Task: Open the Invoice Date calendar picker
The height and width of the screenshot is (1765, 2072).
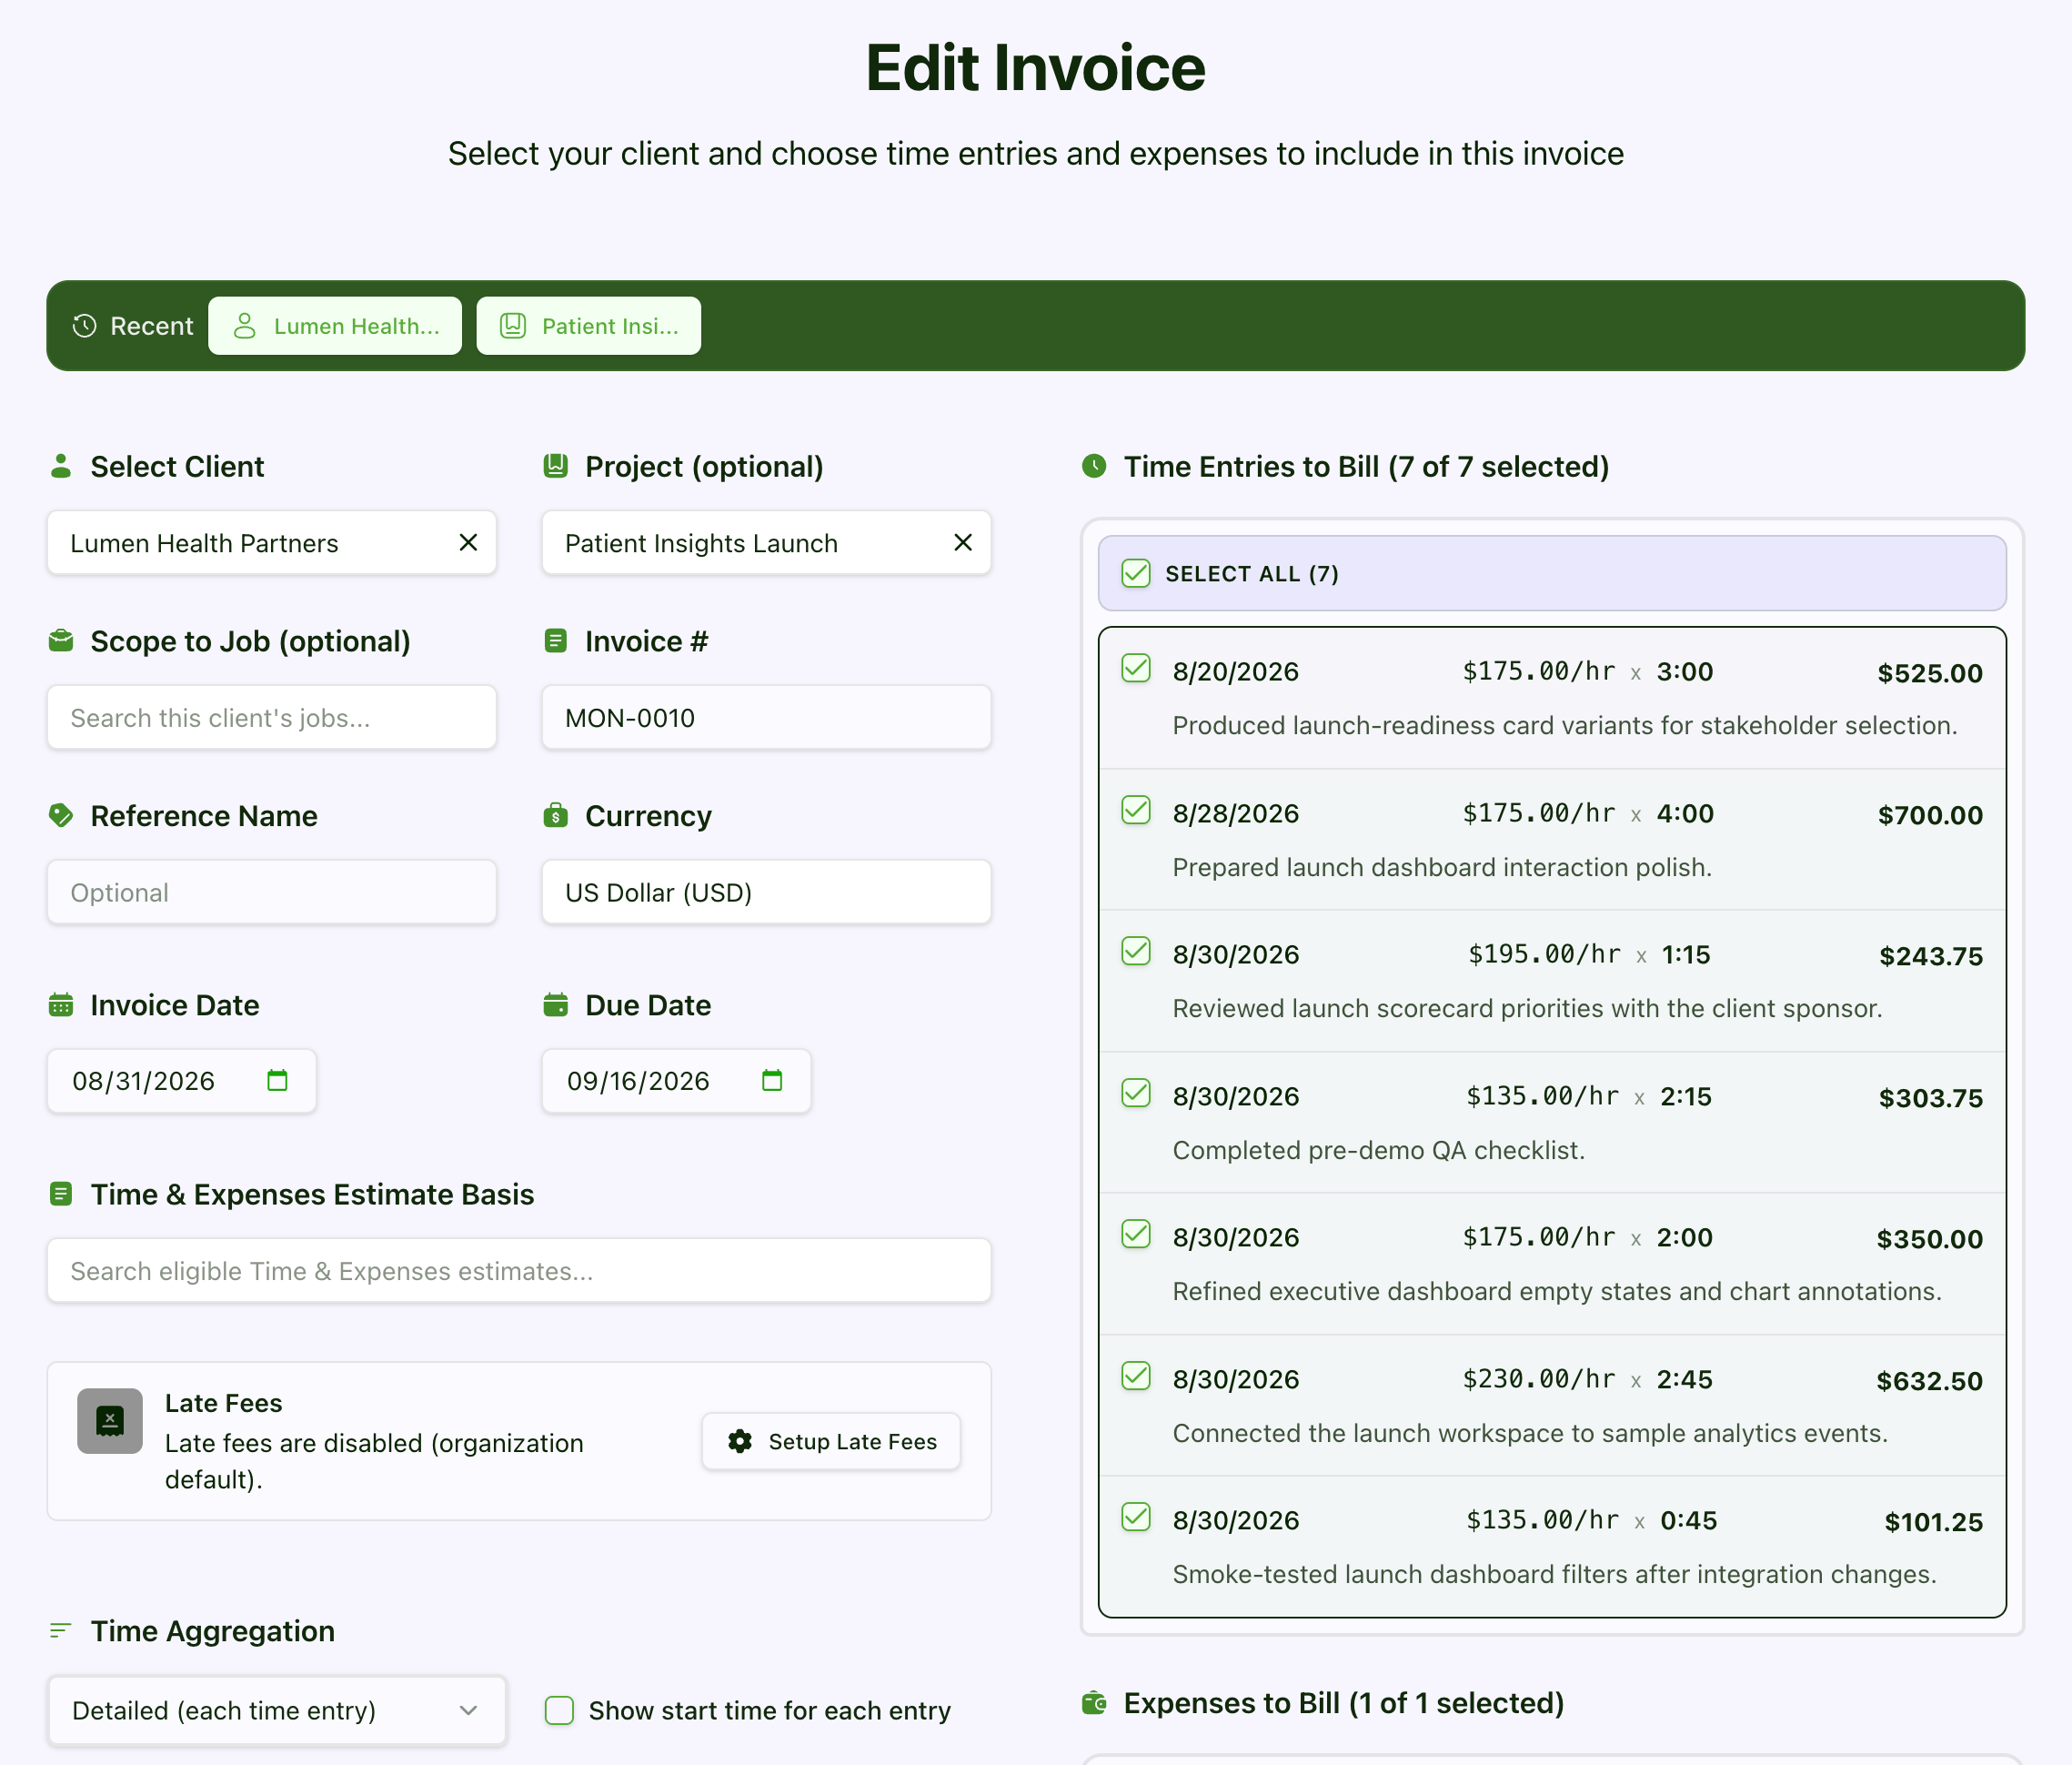Action: click(x=277, y=1081)
